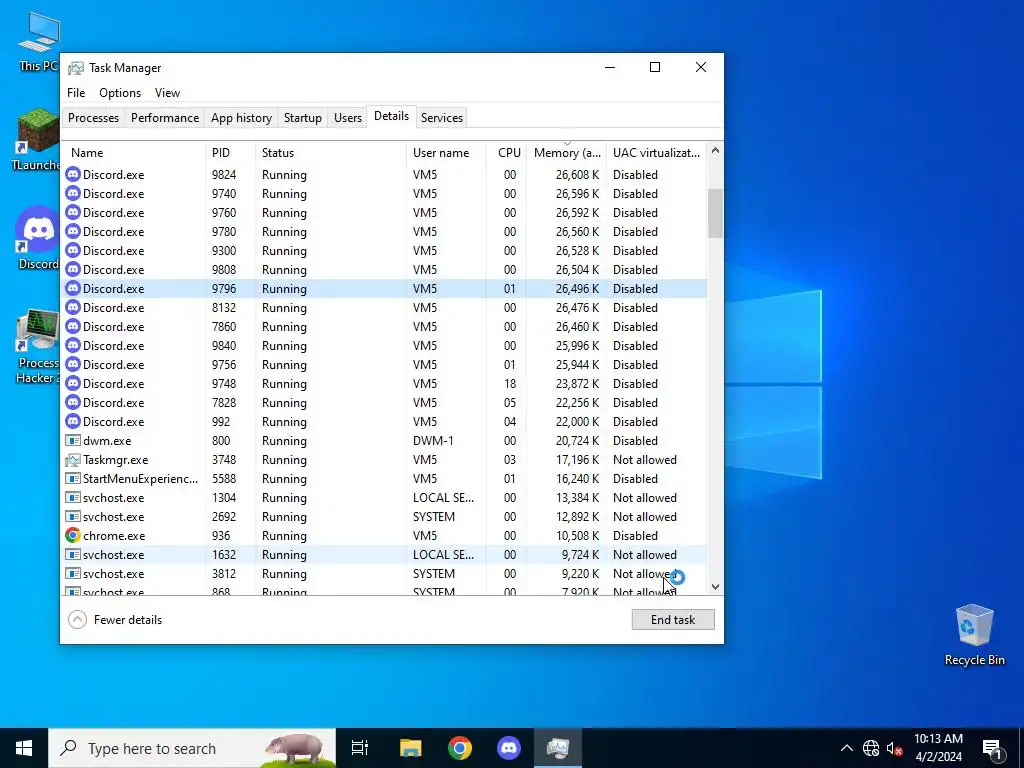Click the Taskmgr.exe process icon
The height and width of the screenshot is (768, 1024).
(73, 459)
